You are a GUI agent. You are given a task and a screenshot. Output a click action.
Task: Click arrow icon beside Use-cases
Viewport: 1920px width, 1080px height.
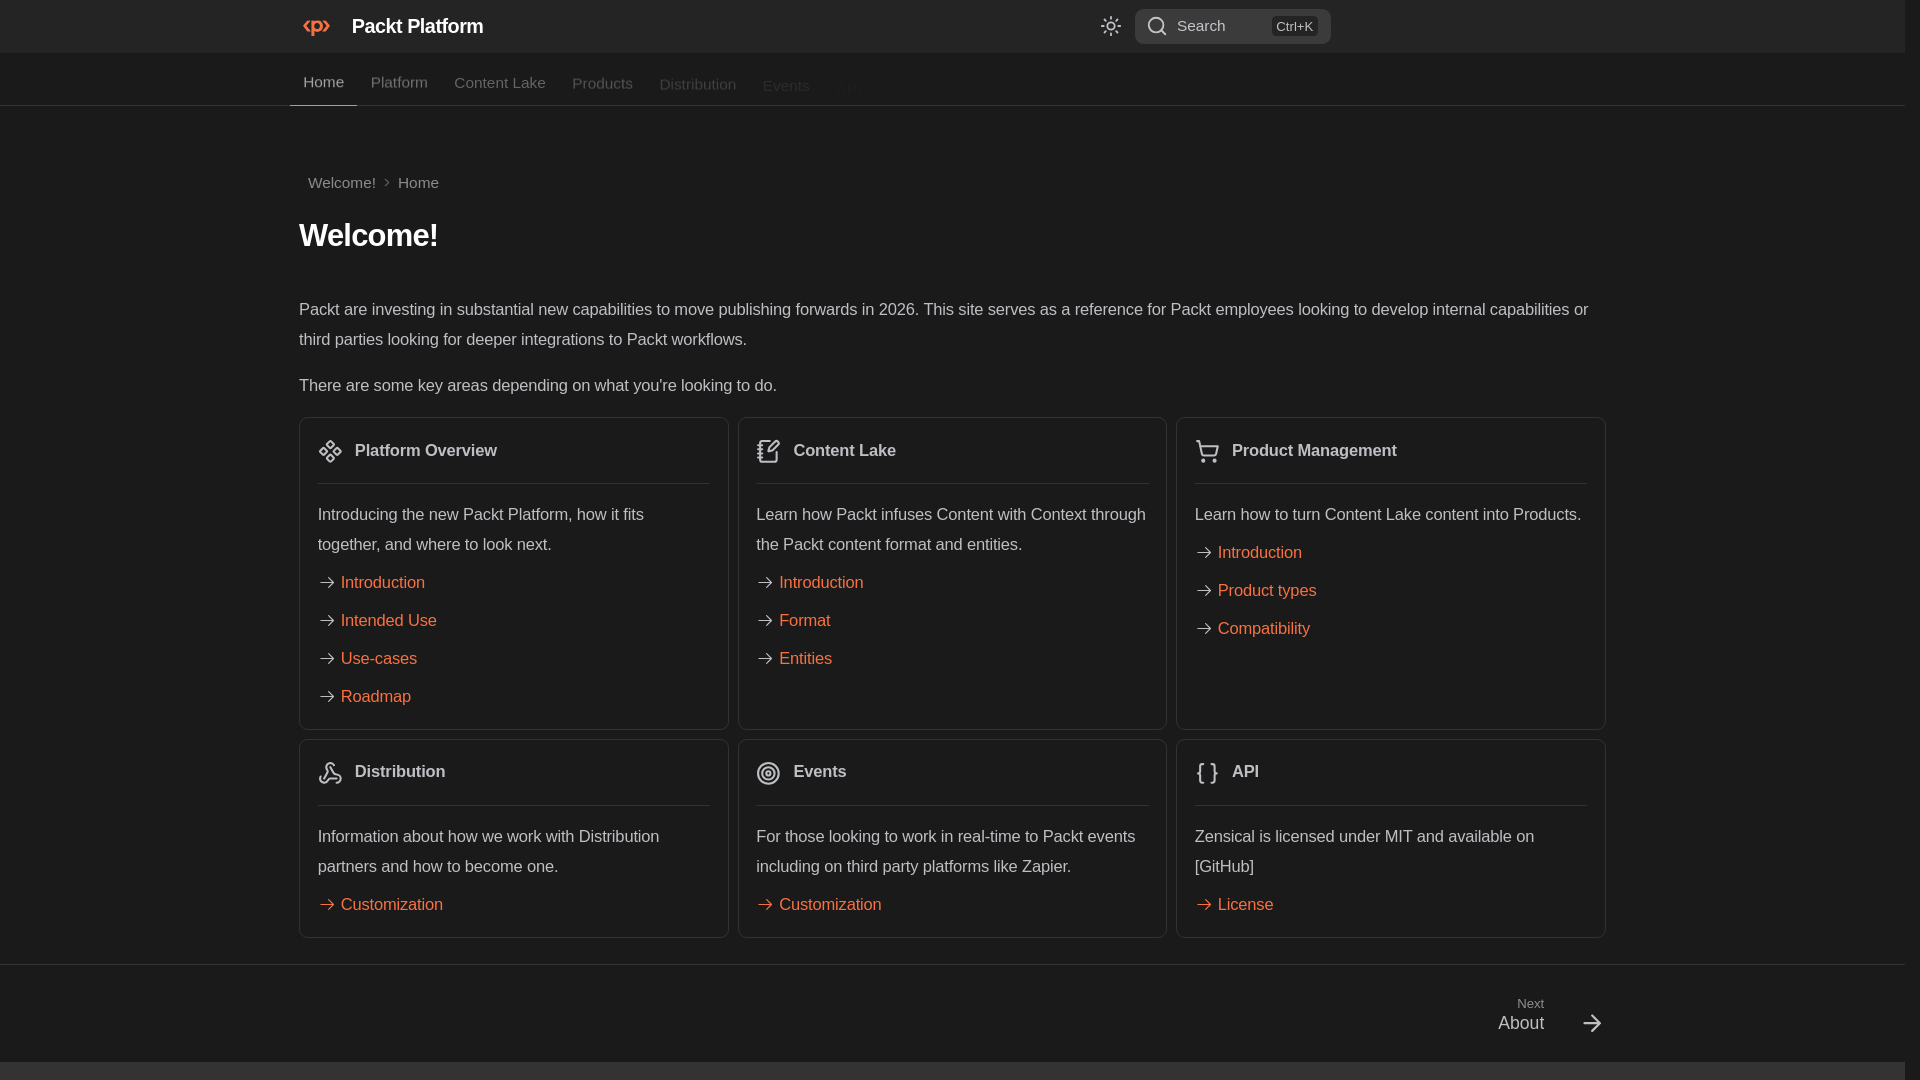327,659
